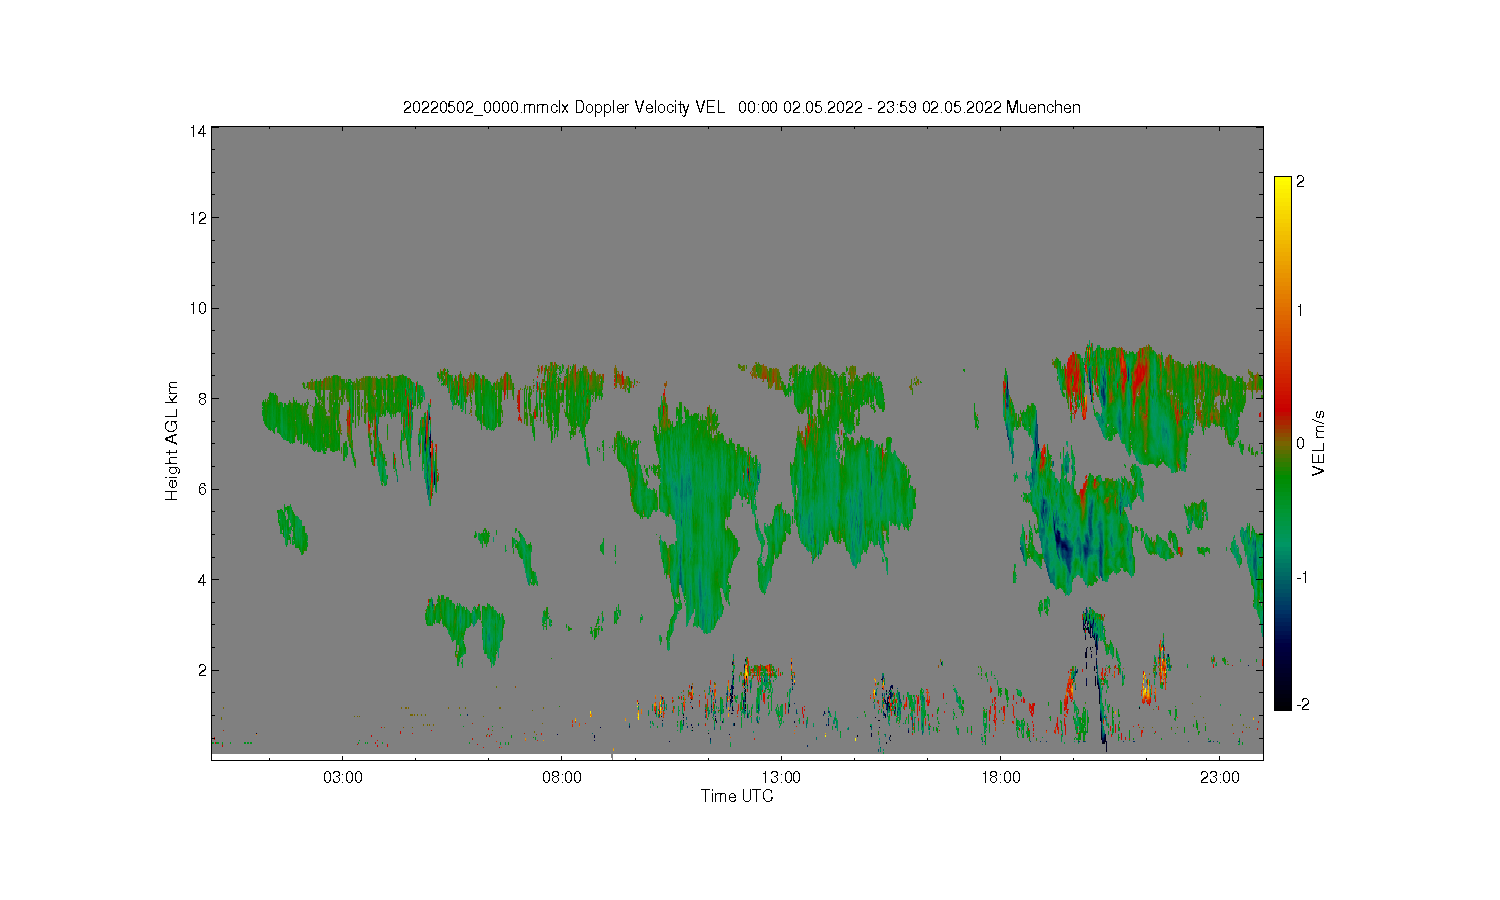Click the 08:00 time tick label
1500x900 pixels.
click(x=562, y=777)
